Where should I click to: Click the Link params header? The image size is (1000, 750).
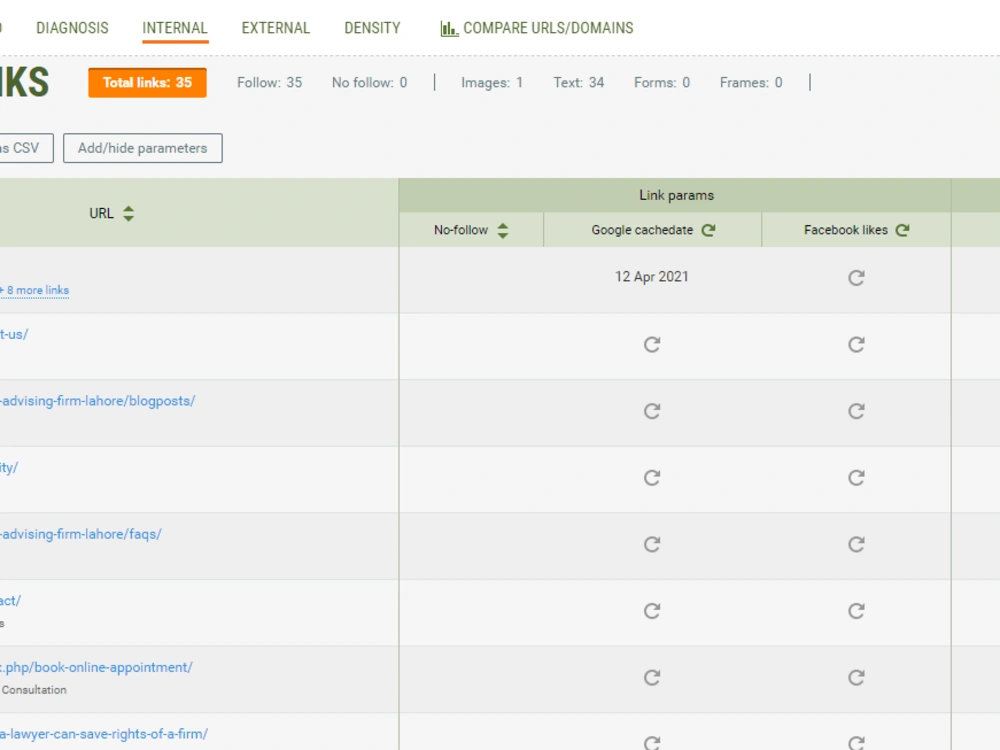[x=677, y=195]
